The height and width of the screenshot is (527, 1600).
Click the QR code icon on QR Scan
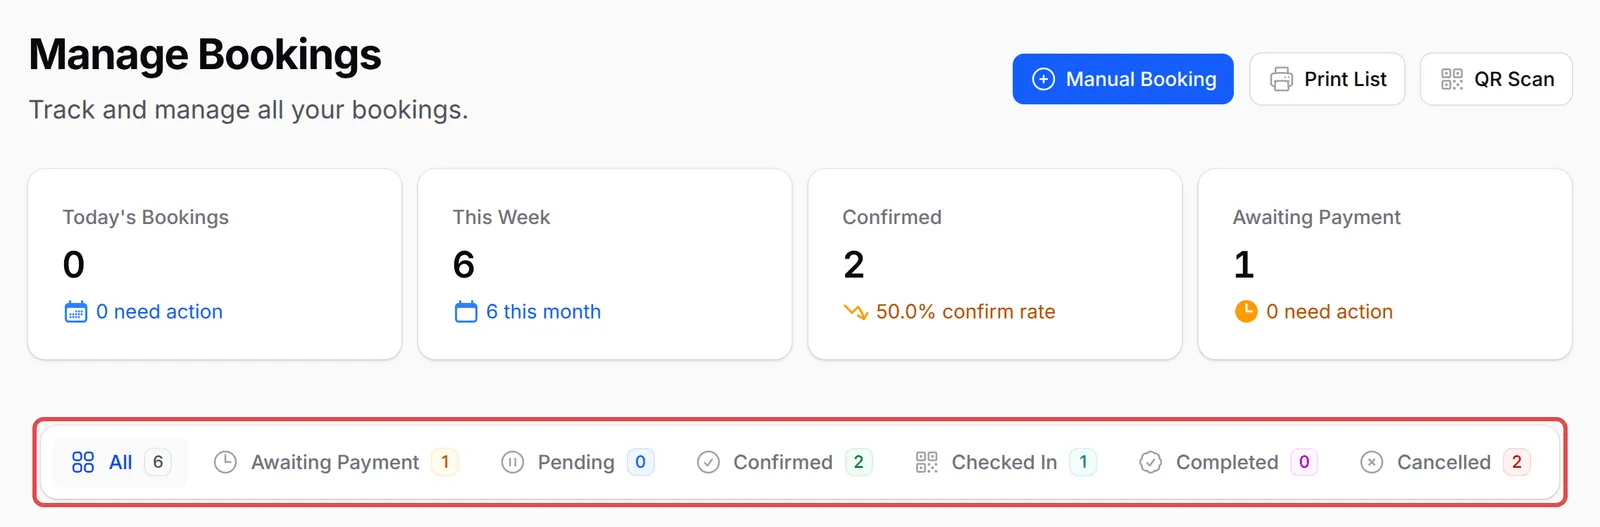(1451, 79)
